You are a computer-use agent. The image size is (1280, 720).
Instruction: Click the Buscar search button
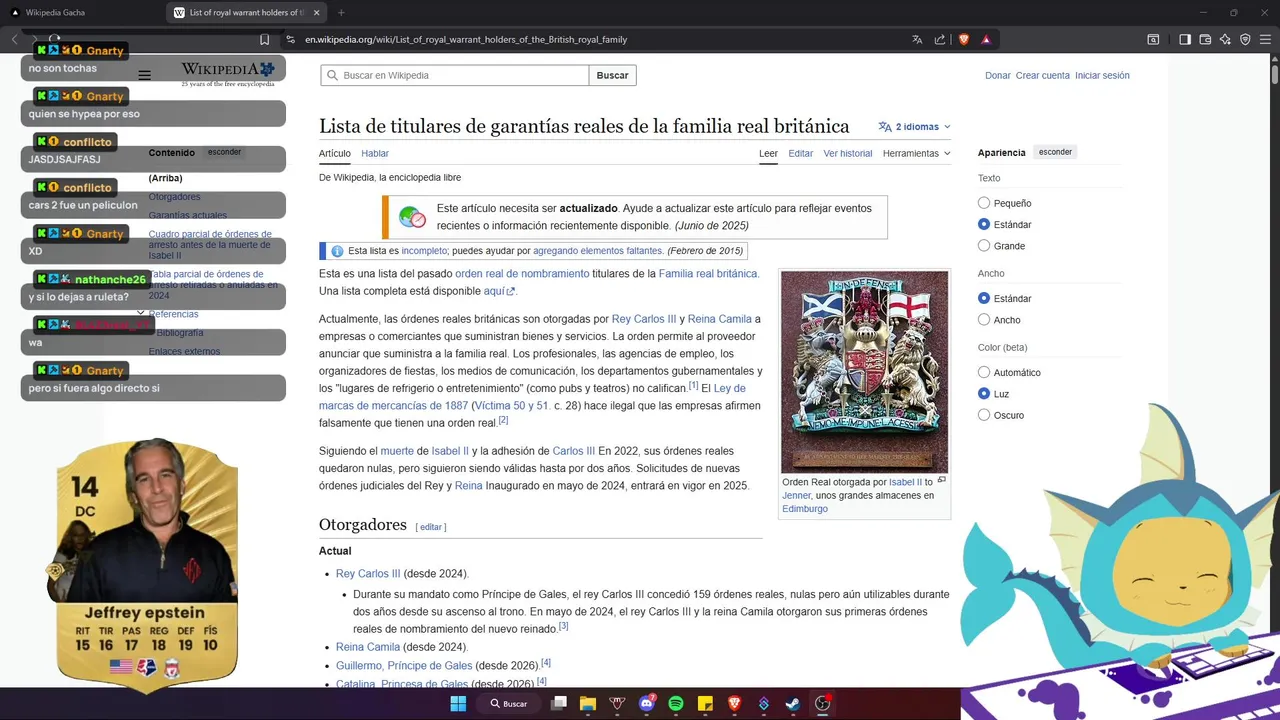(x=613, y=75)
